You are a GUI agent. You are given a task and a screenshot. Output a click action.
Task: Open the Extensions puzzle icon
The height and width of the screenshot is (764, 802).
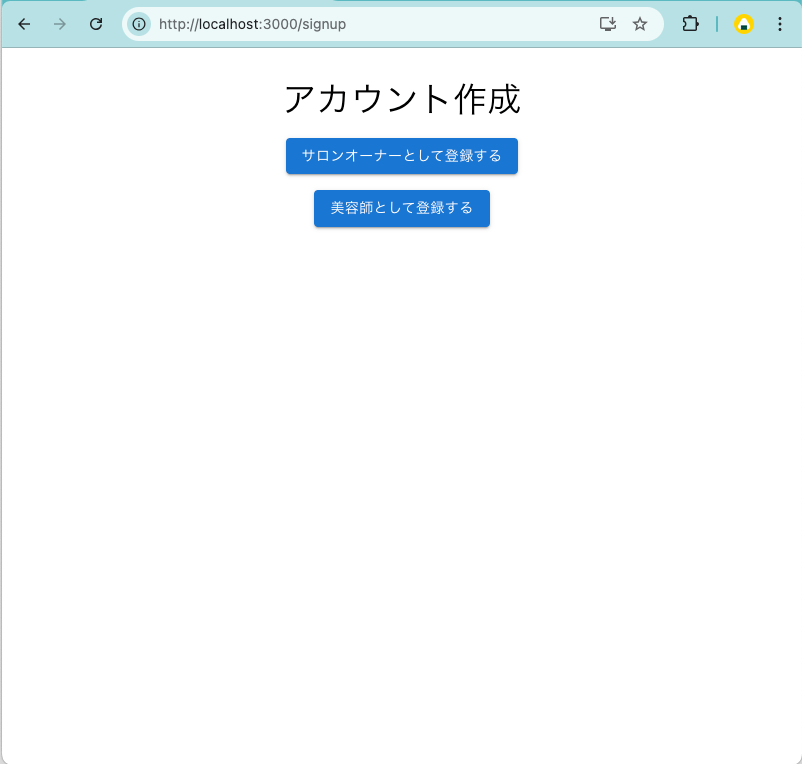690,24
